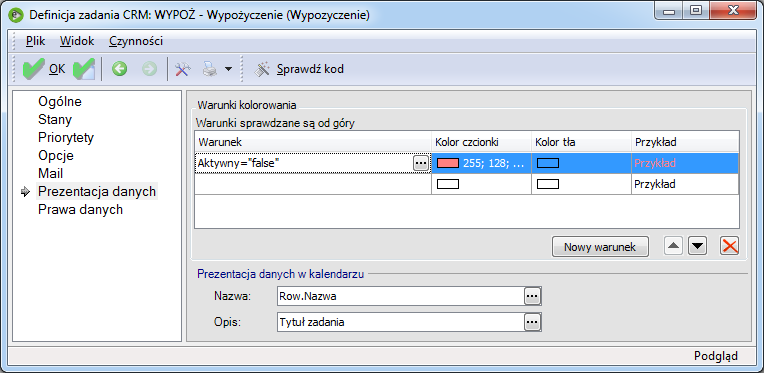
Task: Click the black Przykład sample in second row
Action: (x=655, y=185)
